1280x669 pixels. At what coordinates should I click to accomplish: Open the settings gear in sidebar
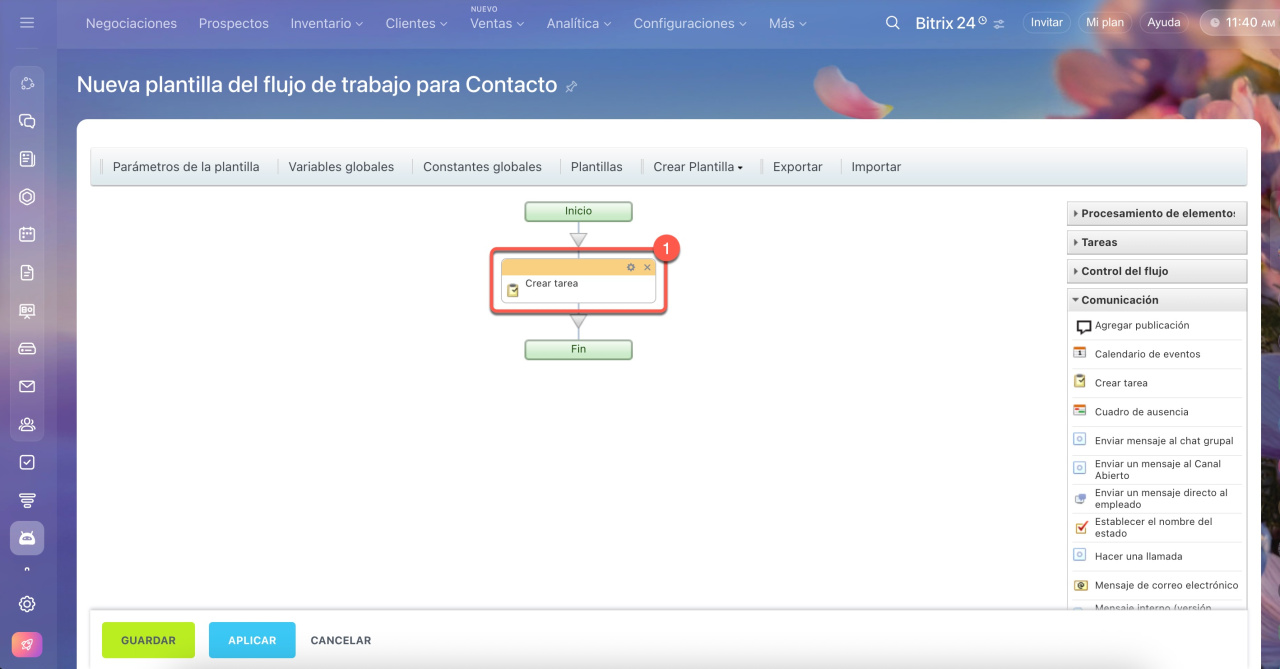coord(27,604)
